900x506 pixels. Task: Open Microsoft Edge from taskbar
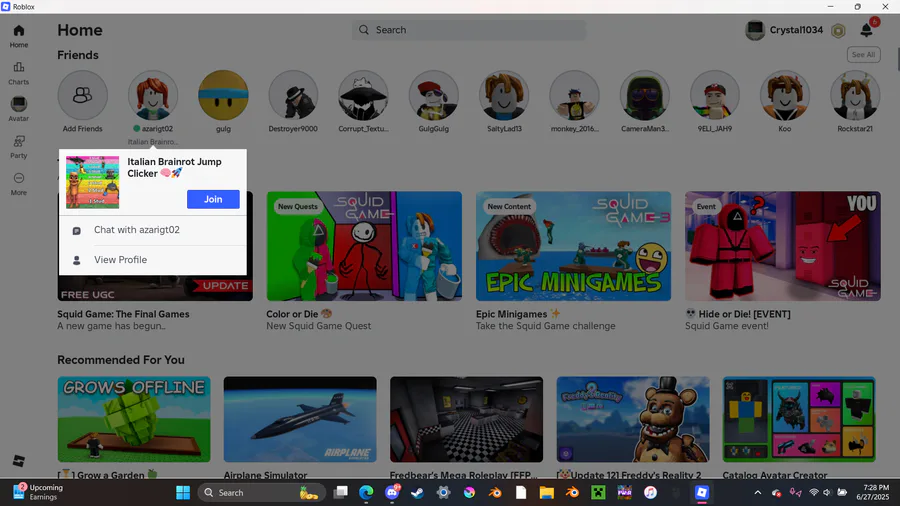coord(366,492)
